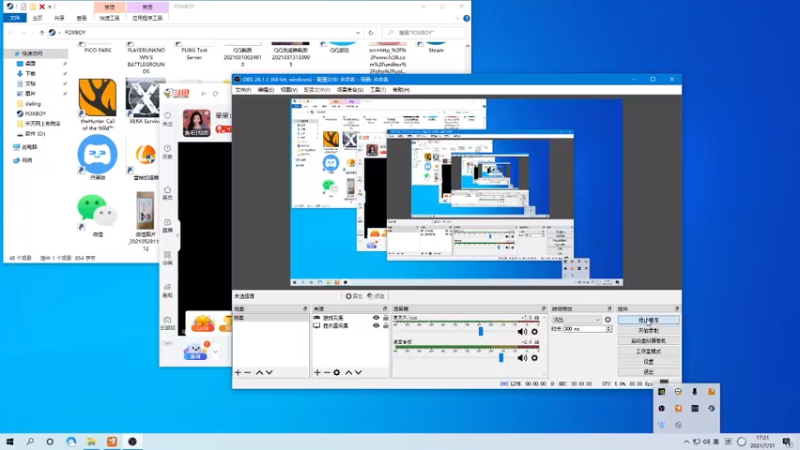Open source properties gear in Sources panel

point(337,372)
